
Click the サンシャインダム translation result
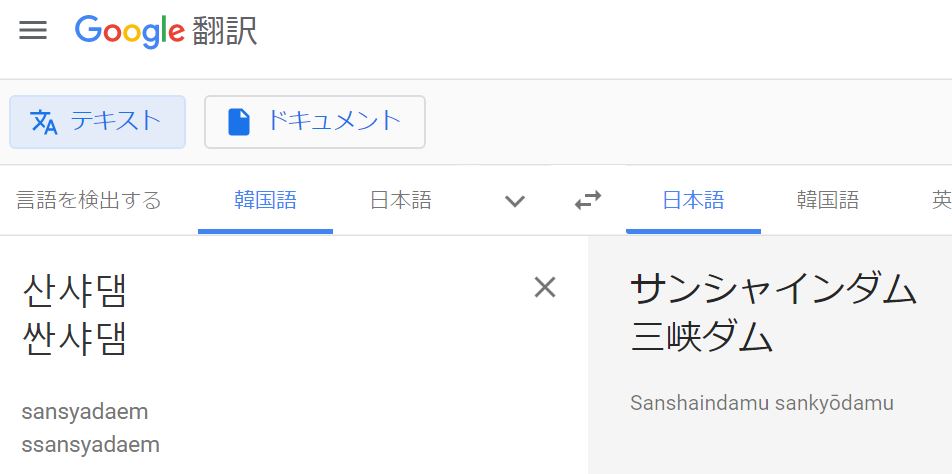coord(773,290)
